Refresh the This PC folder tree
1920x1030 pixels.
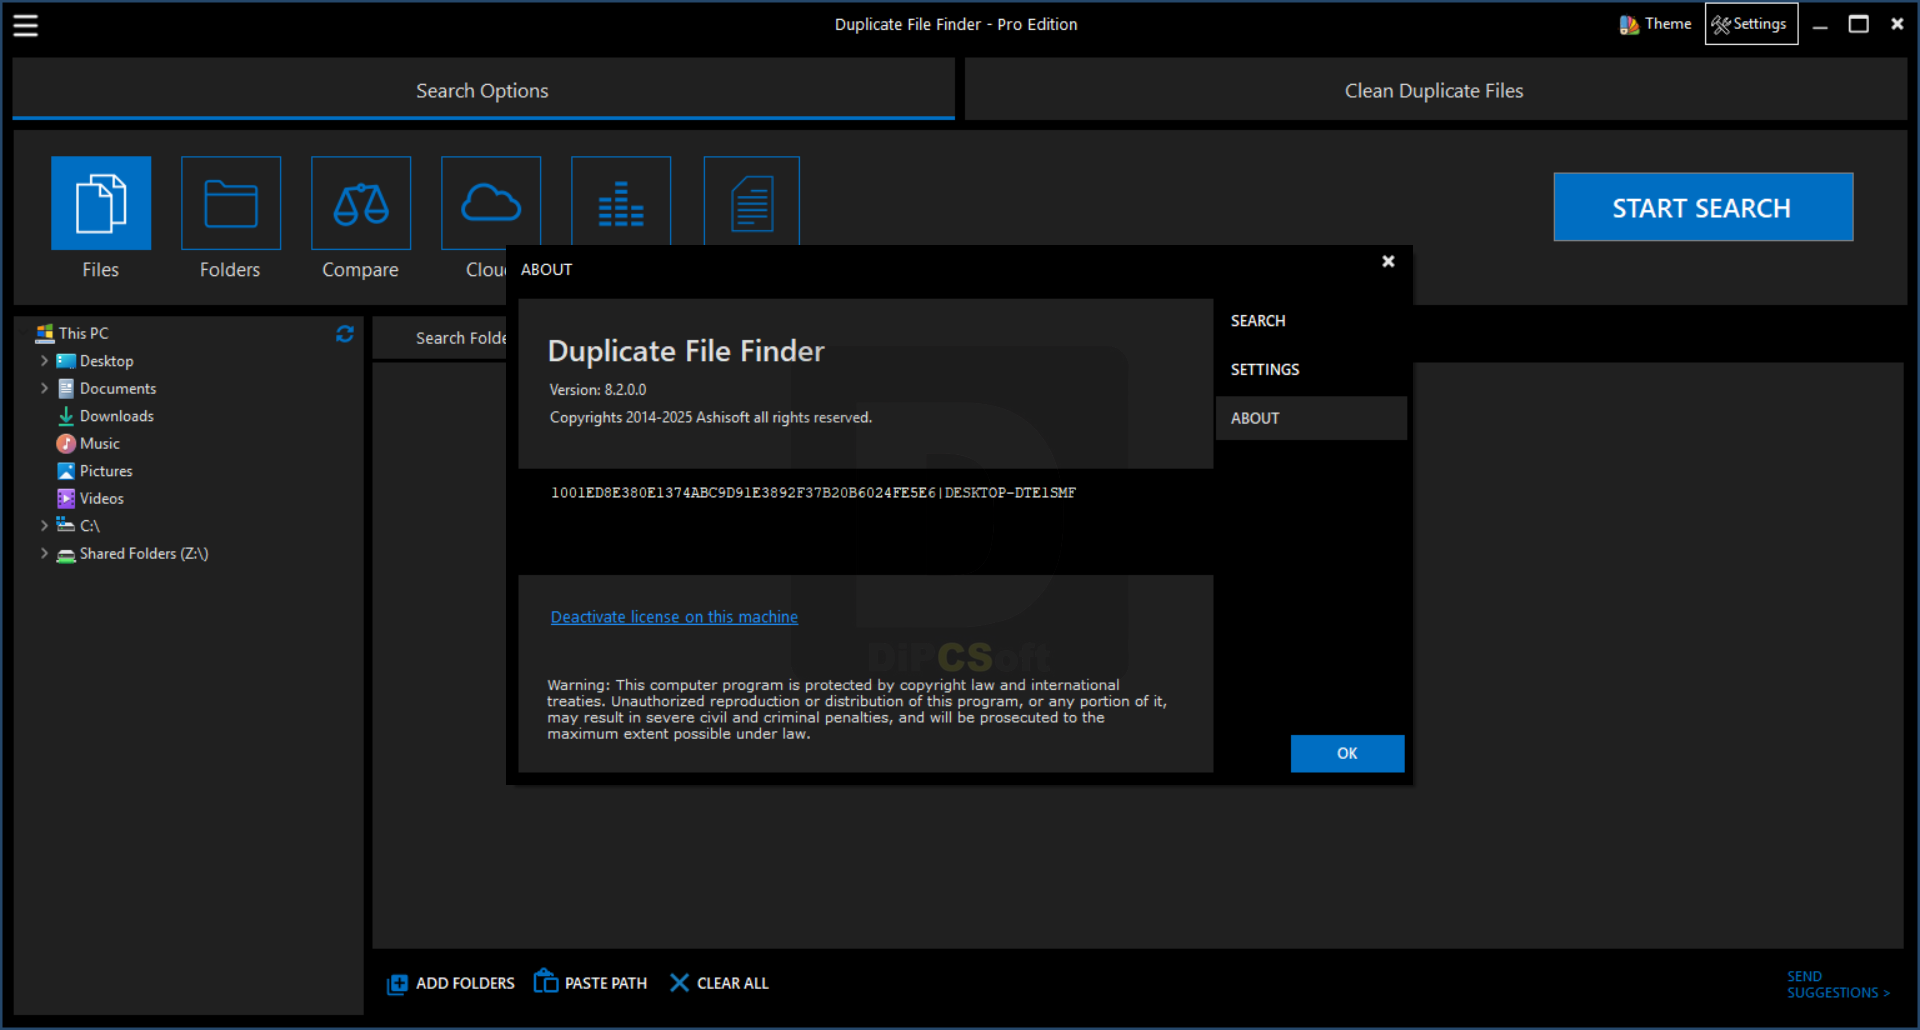pyautogui.click(x=345, y=334)
